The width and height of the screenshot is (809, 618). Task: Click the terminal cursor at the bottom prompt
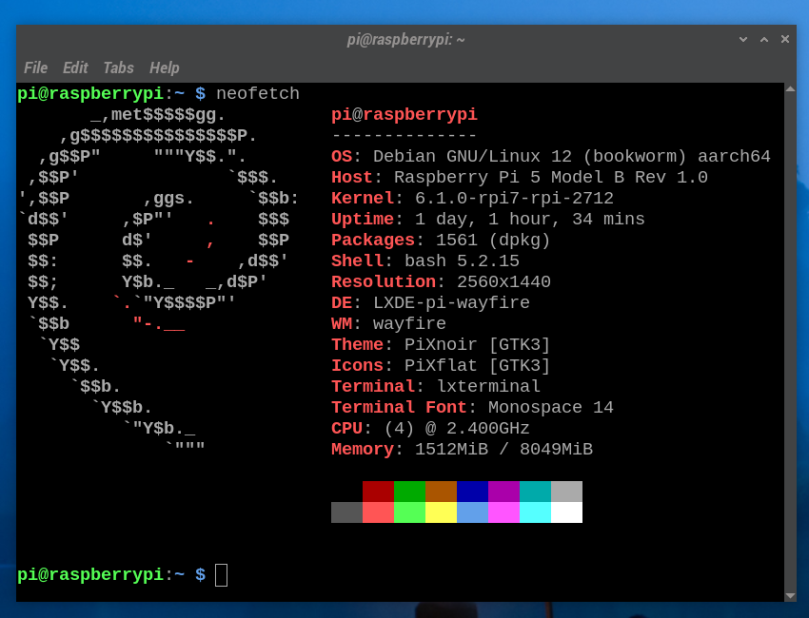pyautogui.click(x=221, y=575)
